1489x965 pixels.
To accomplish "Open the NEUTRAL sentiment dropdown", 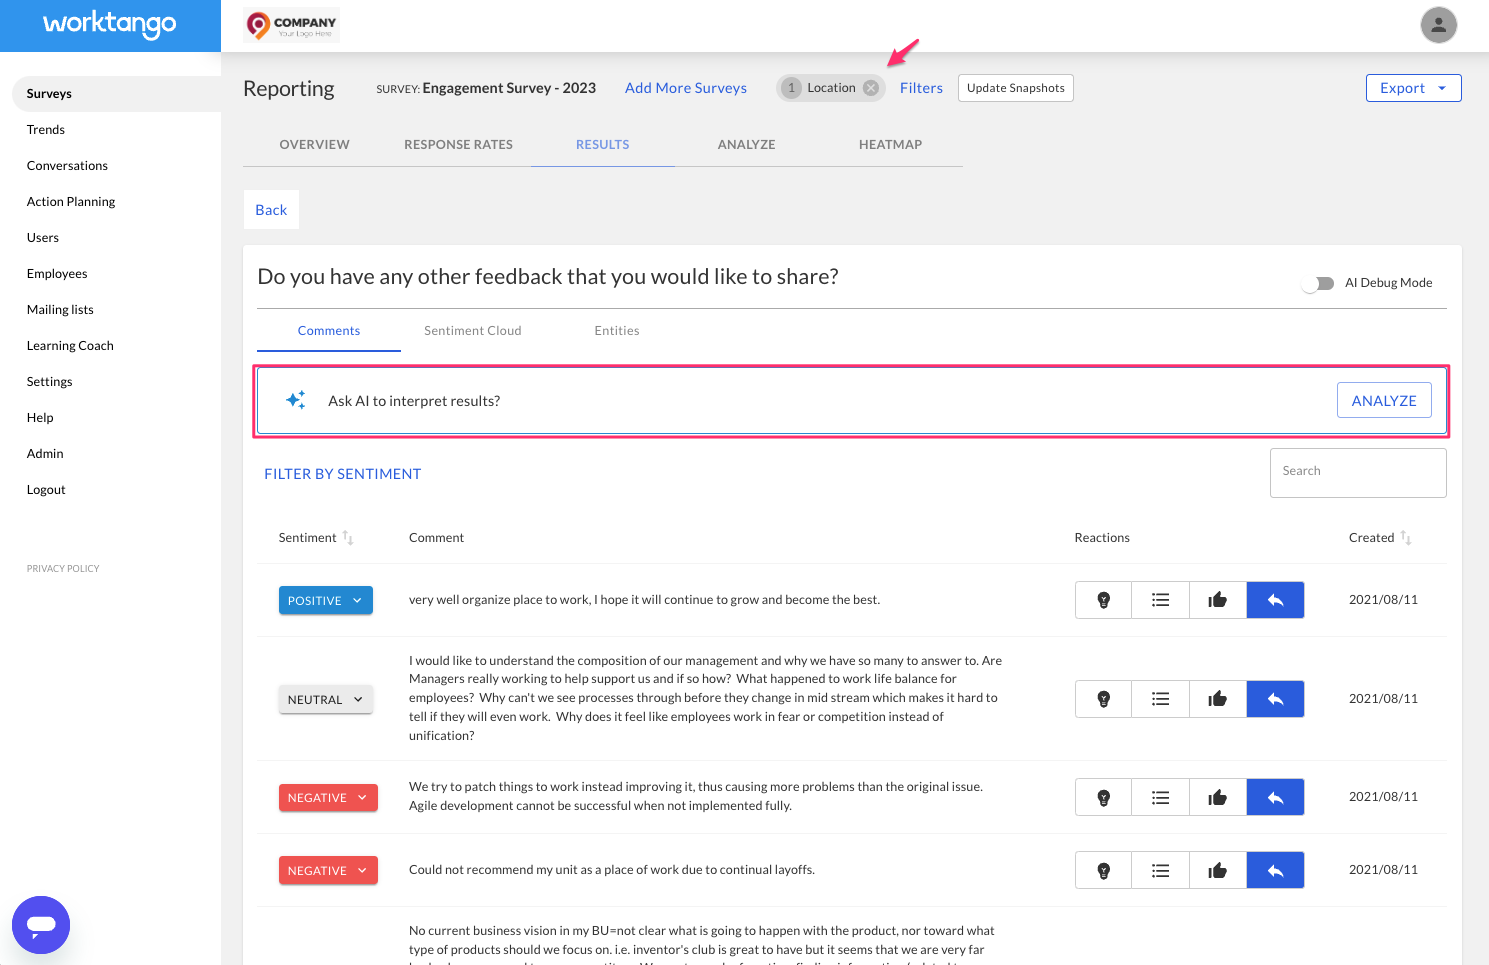I will [x=325, y=700].
